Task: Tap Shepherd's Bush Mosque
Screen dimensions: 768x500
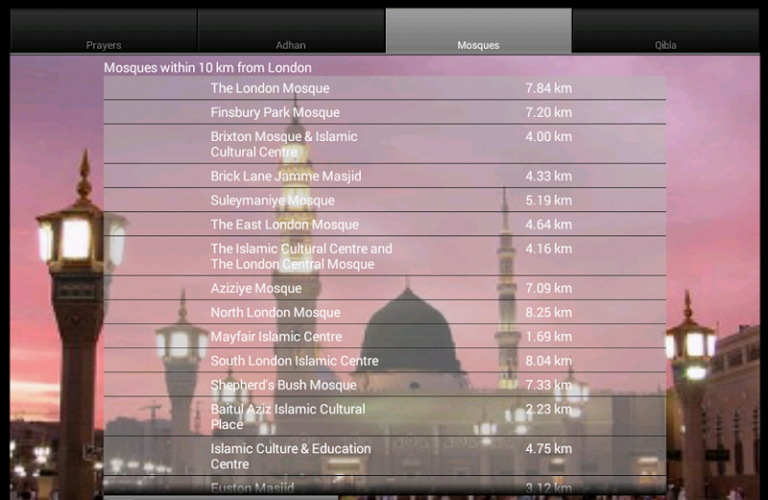Action: coord(384,384)
